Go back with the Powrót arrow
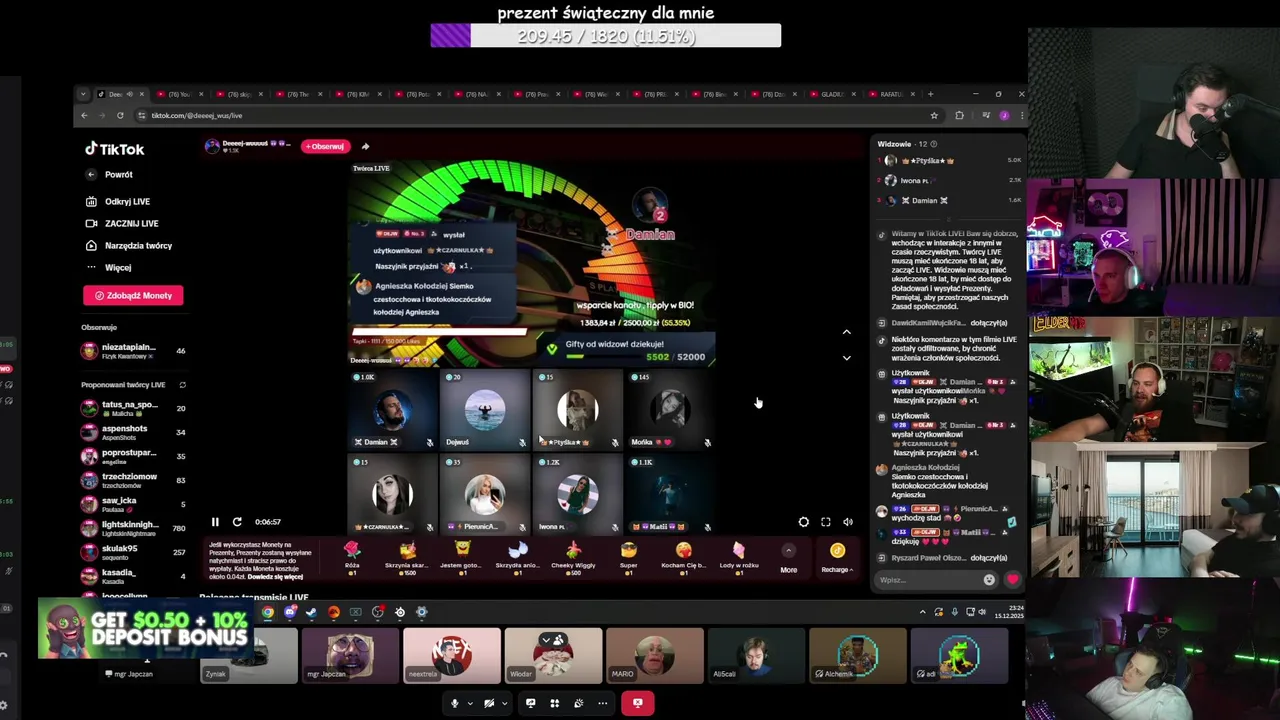 click(91, 174)
